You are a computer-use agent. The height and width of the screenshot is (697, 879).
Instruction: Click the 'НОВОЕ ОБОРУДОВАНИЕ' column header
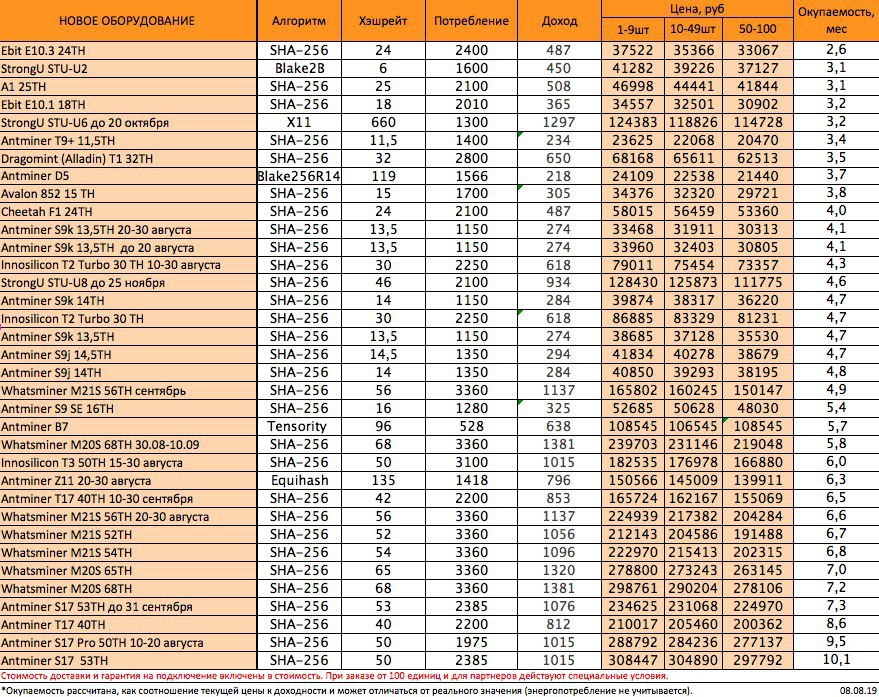(x=128, y=21)
